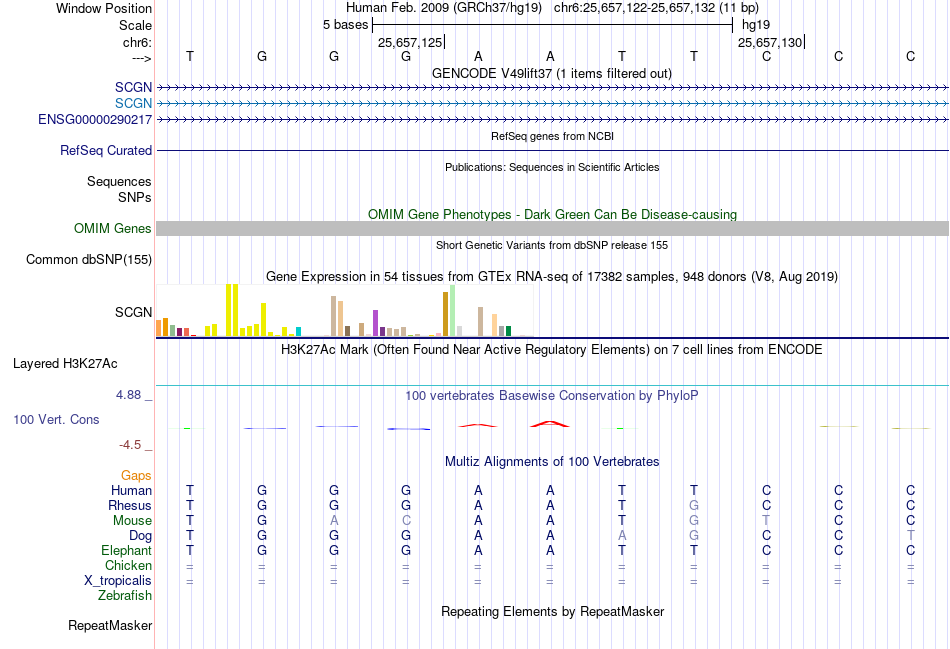This screenshot has height=649, width=950.
Task: Select the Rhesus alignment row label
Action: click(130, 505)
